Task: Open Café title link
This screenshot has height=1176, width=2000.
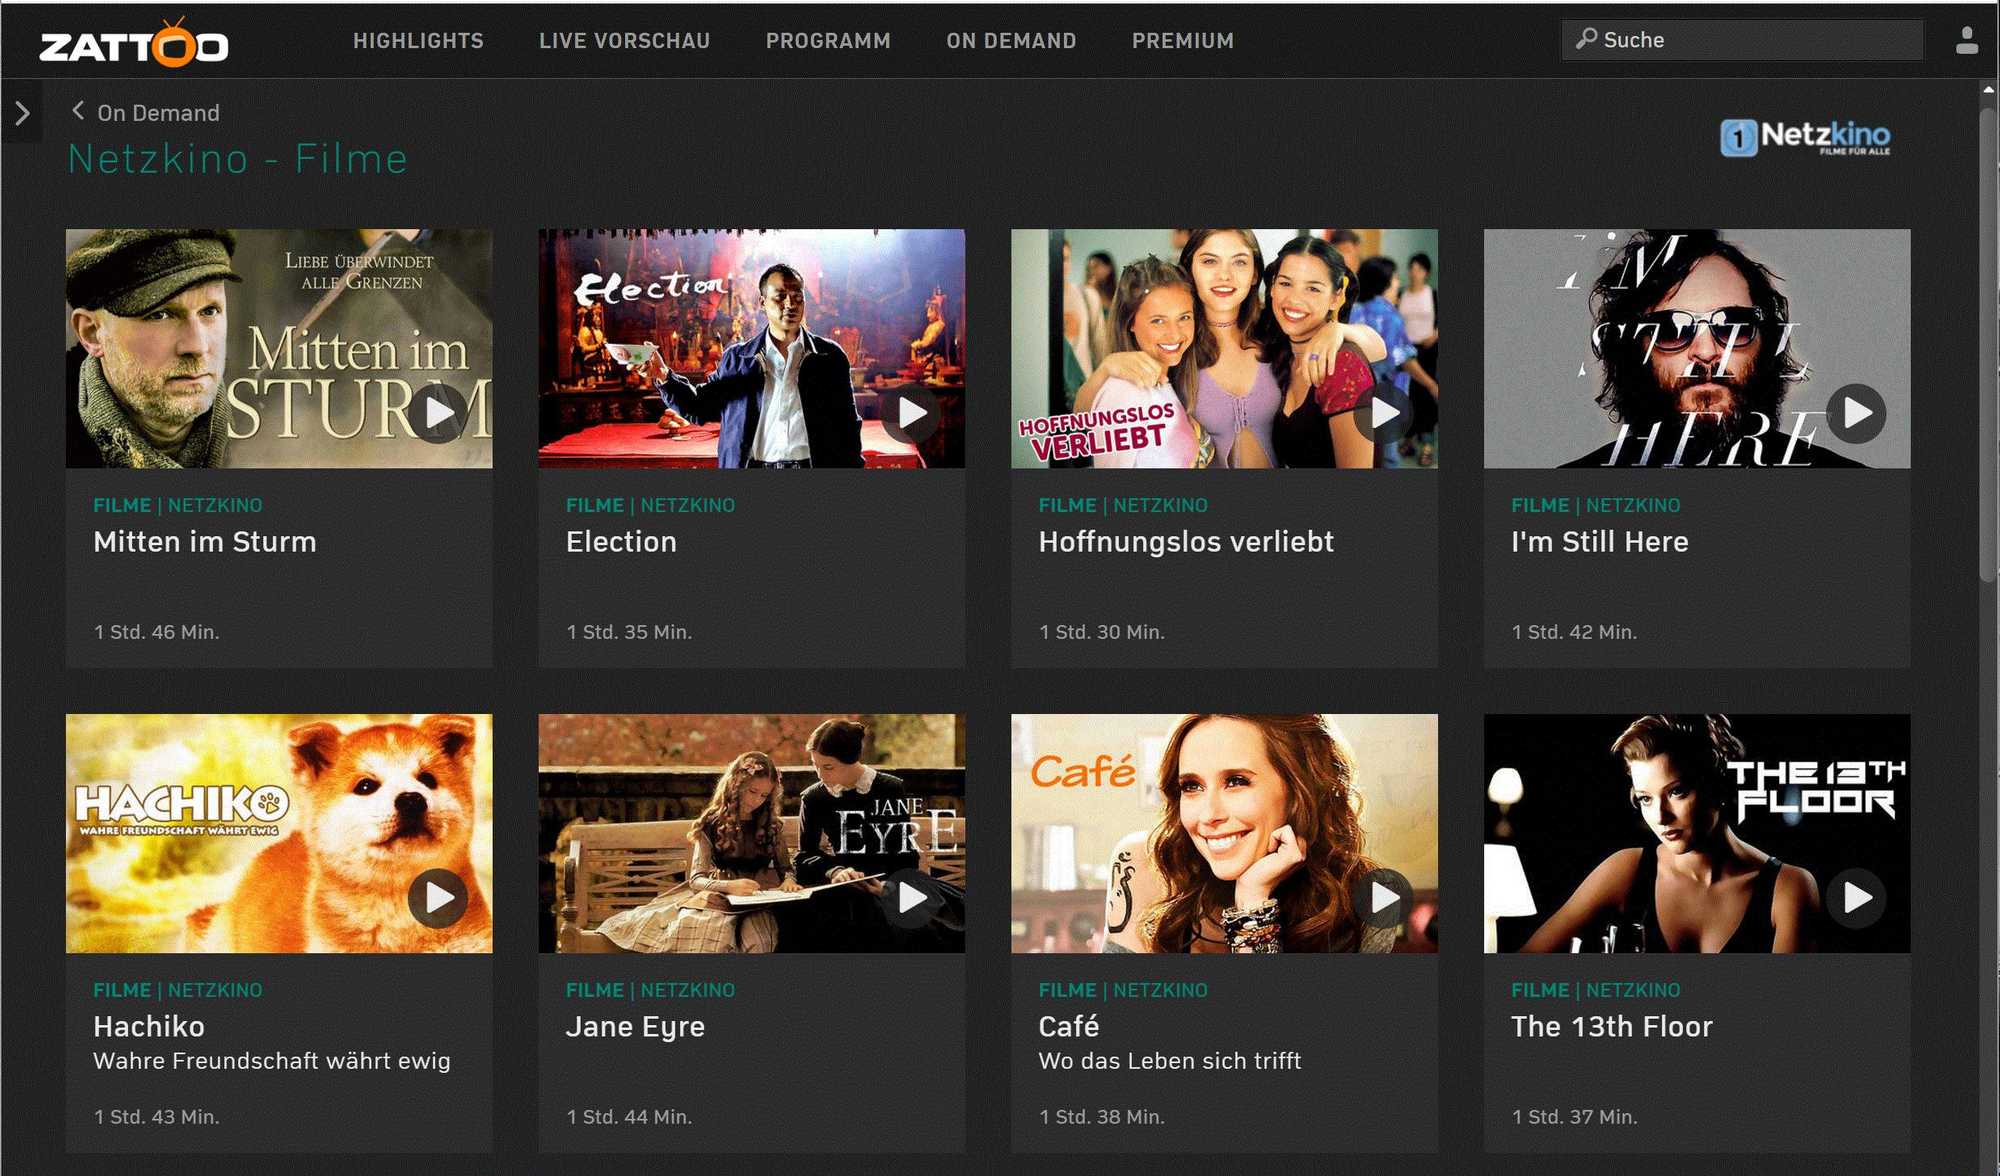Action: pos(1069,1026)
